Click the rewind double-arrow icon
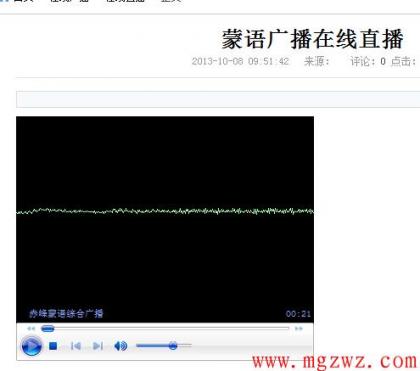420x371 pixels. (x=31, y=329)
